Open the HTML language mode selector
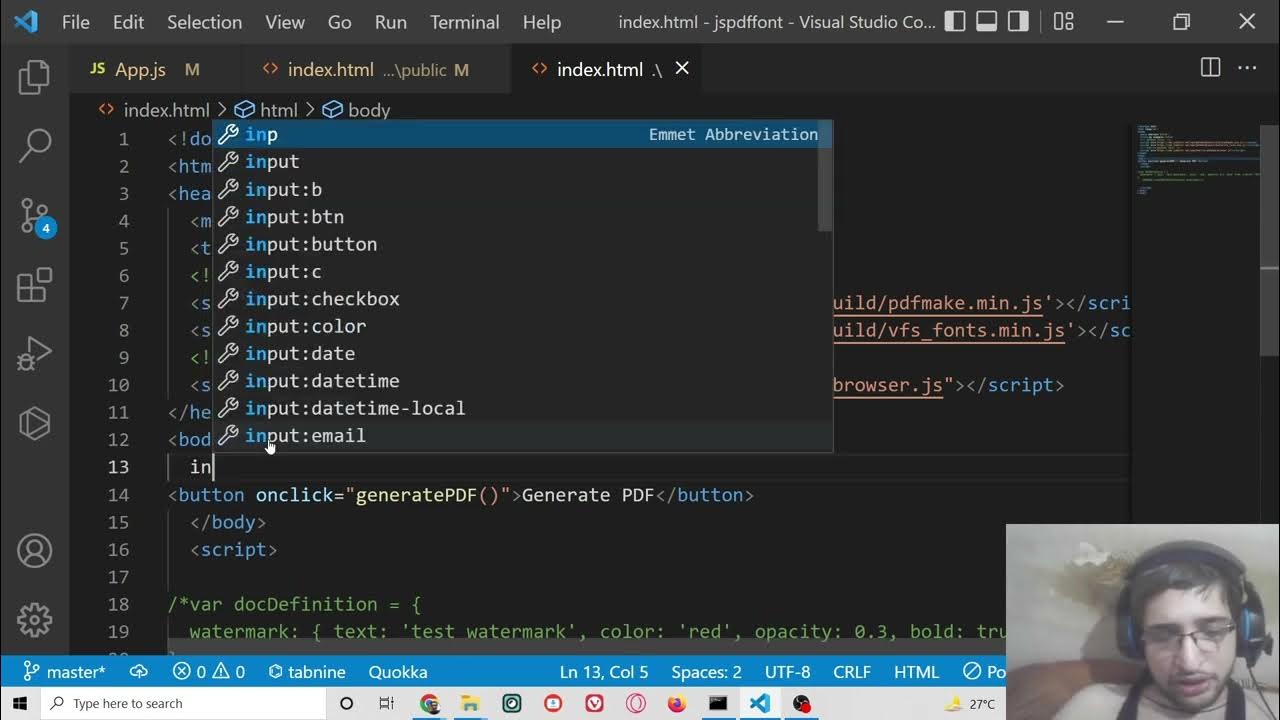1280x720 pixels. coord(916,672)
